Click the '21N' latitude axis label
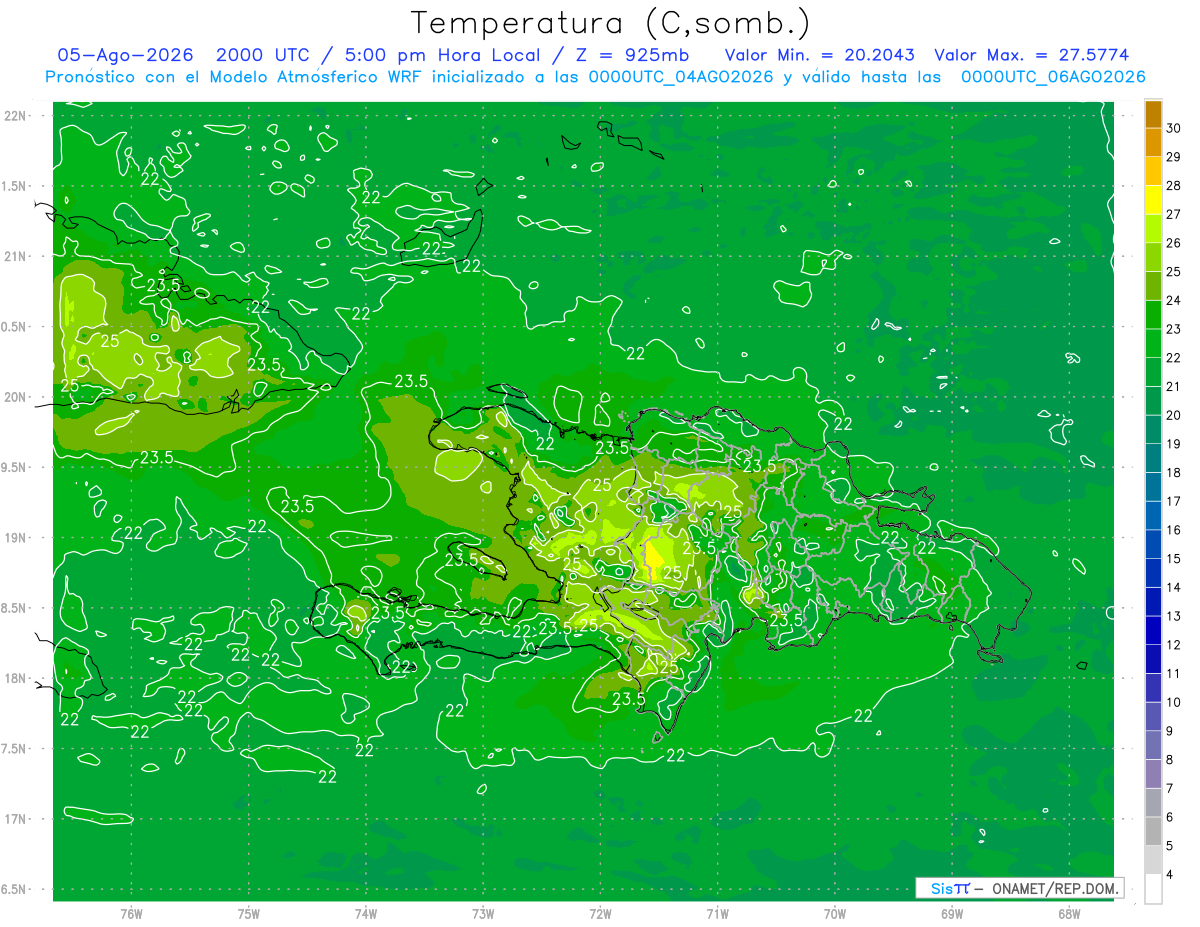 click(x=16, y=256)
